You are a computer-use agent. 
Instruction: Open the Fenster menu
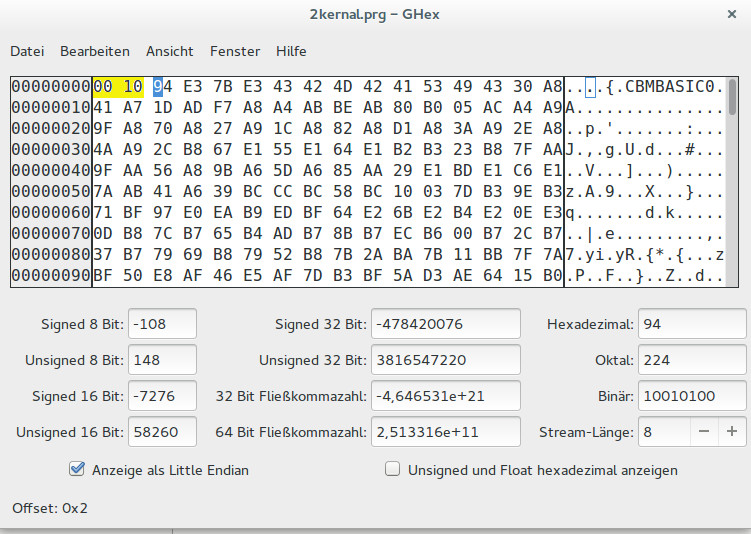point(235,51)
